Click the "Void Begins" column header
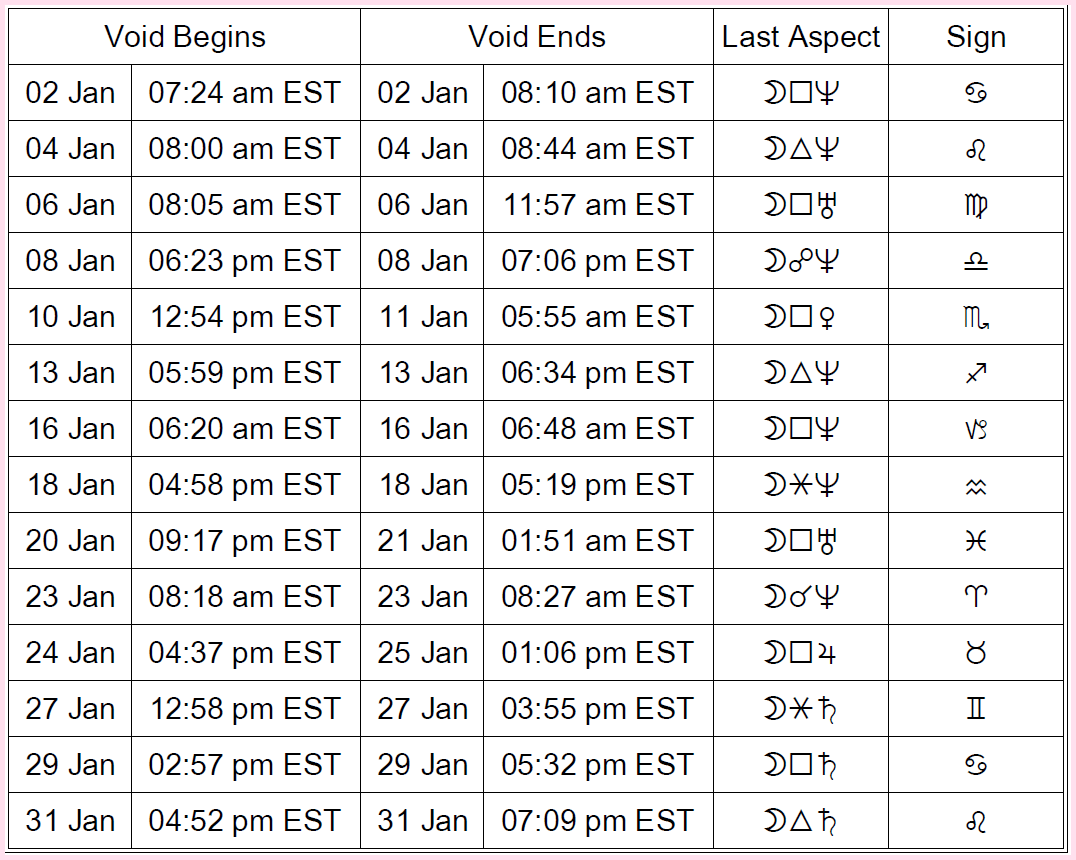 pyautogui.click(x=185, y=37)
